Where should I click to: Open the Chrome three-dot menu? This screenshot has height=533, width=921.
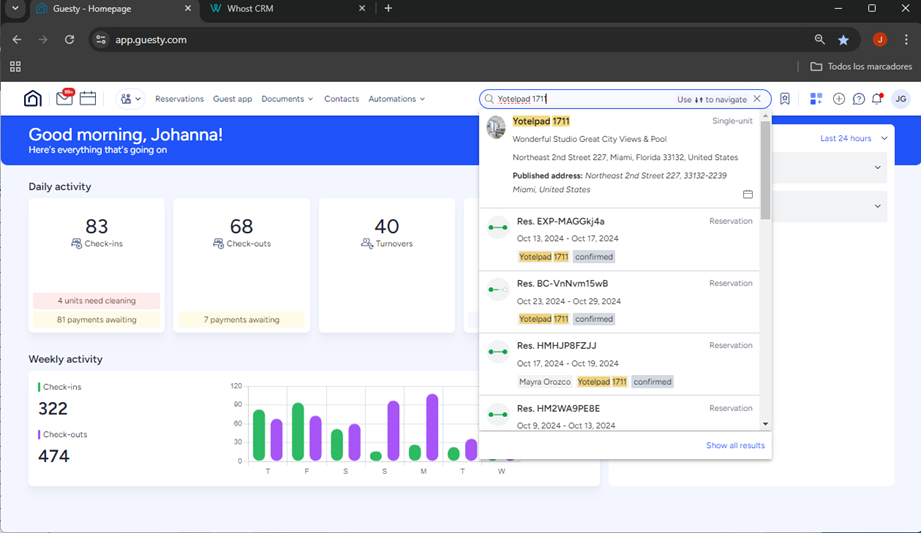coord(906,39)
